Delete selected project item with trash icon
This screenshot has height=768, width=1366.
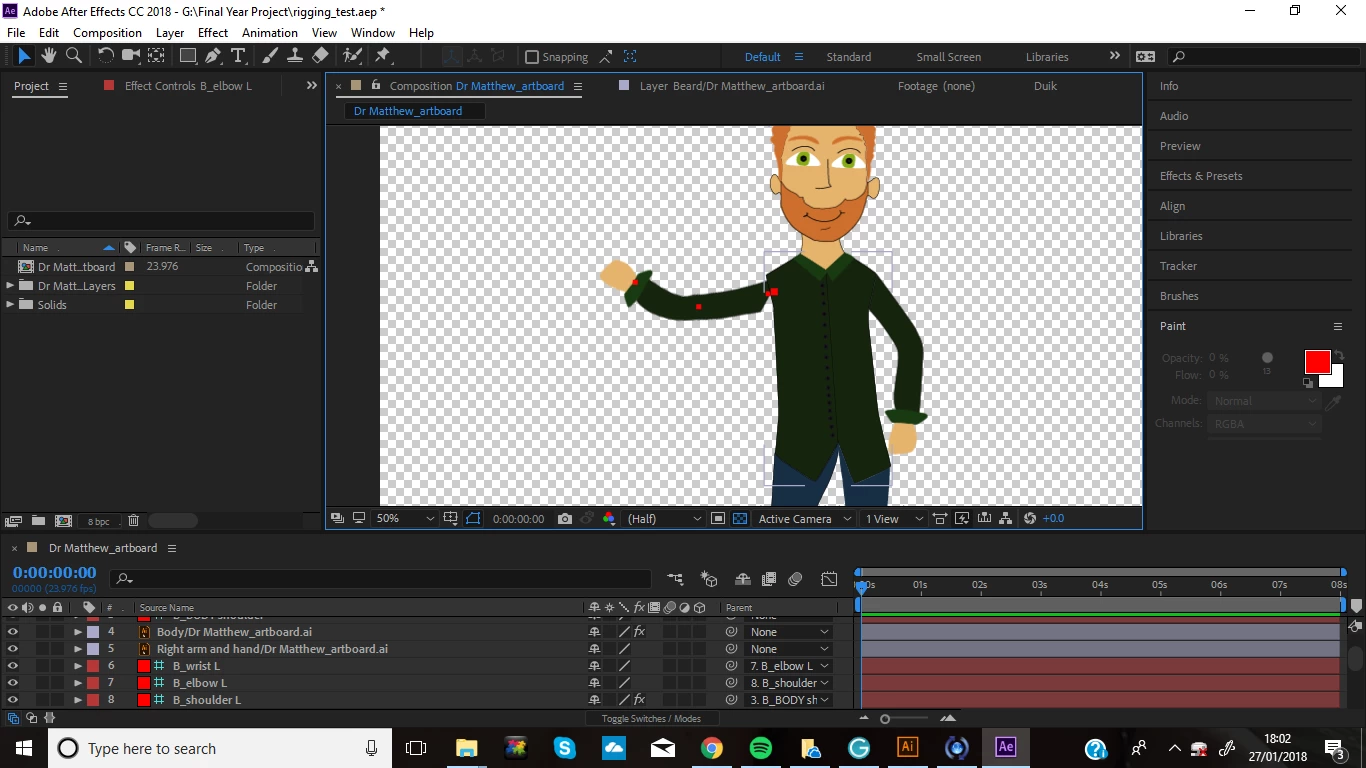tap(133, 521)
